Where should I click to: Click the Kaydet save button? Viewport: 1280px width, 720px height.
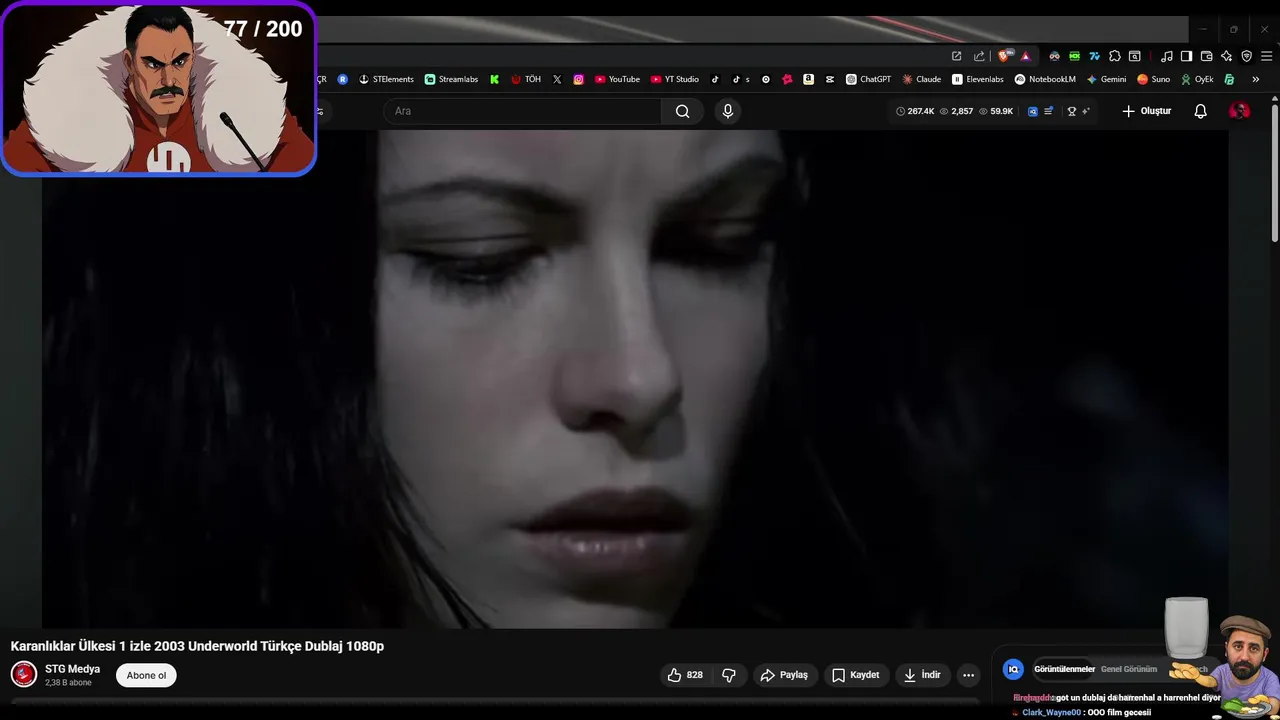coord(856,675)
